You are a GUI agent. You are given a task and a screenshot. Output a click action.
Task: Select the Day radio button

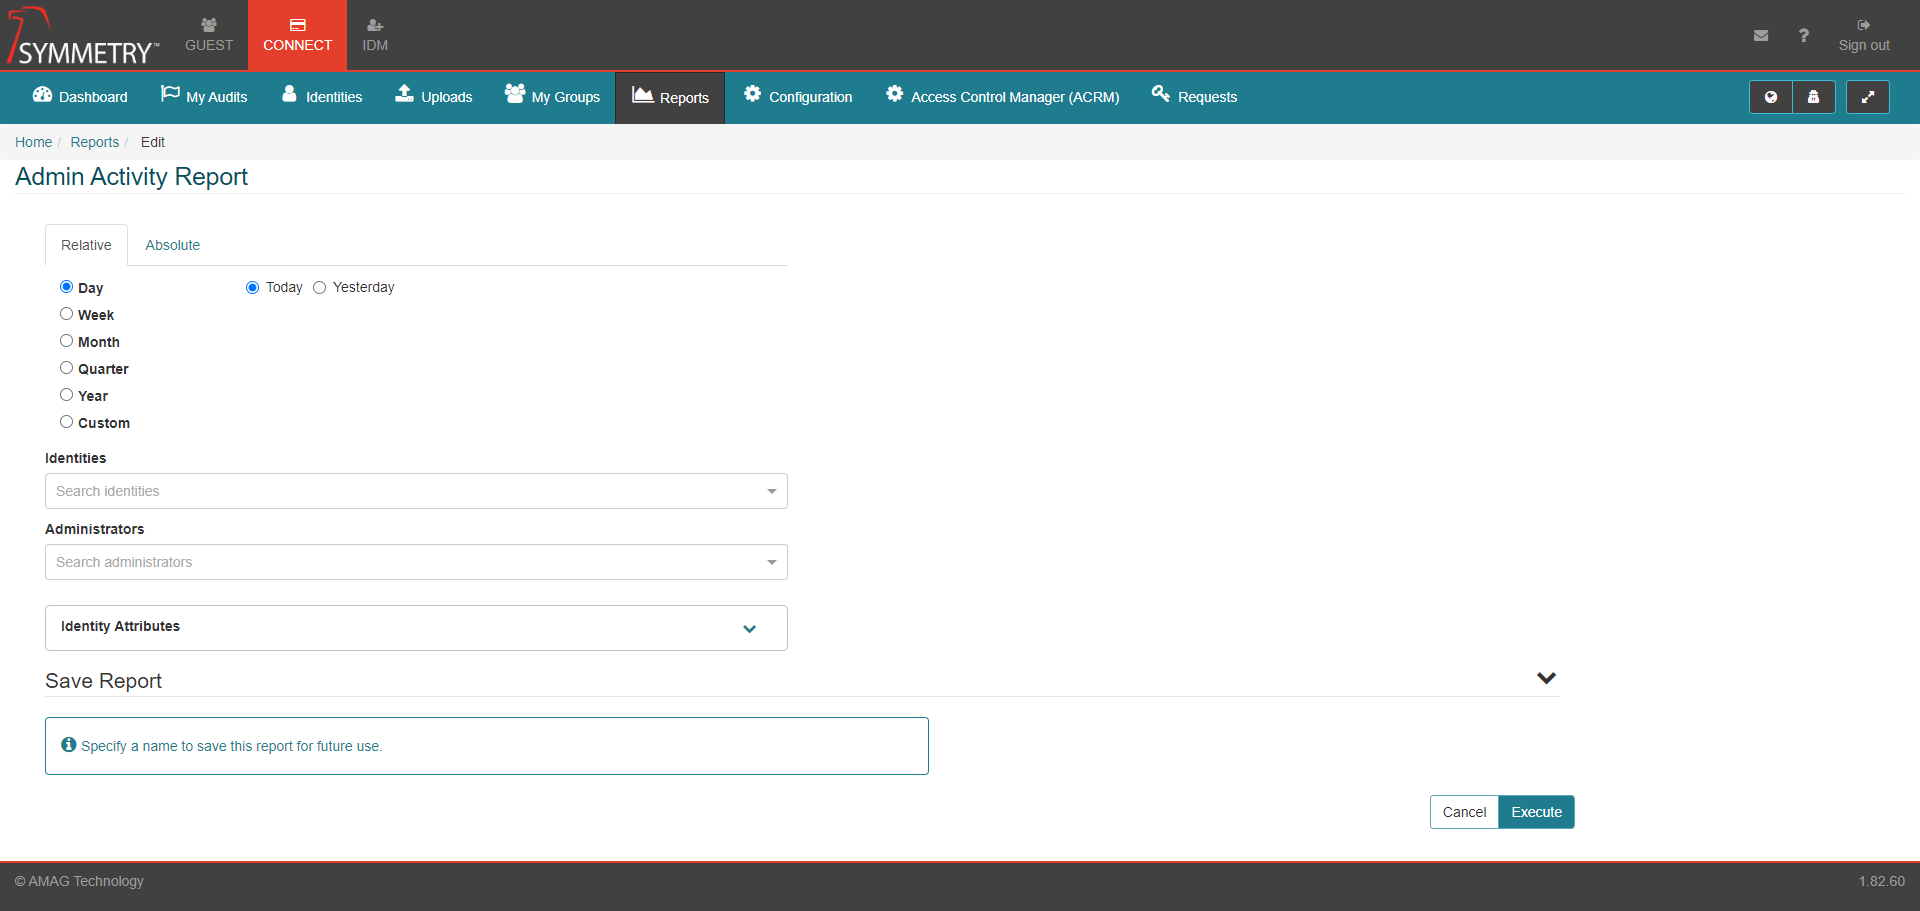pyautogui.click(x=66, y=287)
